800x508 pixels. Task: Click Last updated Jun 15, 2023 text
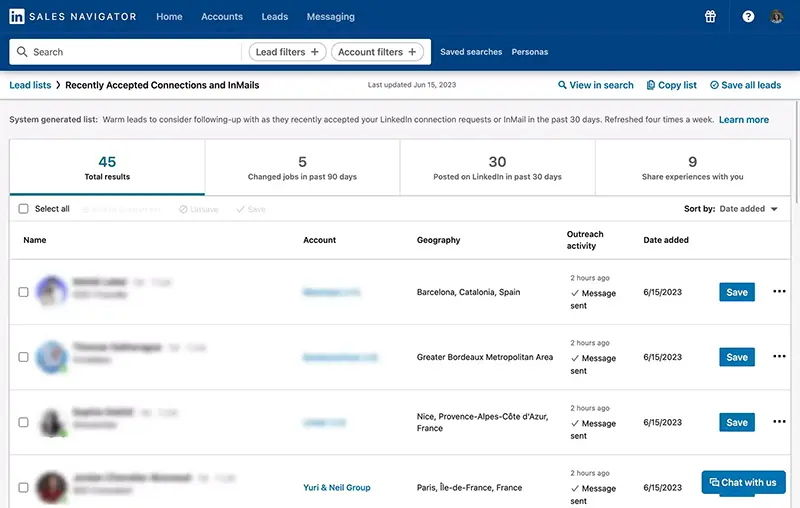tap(412, 85)
